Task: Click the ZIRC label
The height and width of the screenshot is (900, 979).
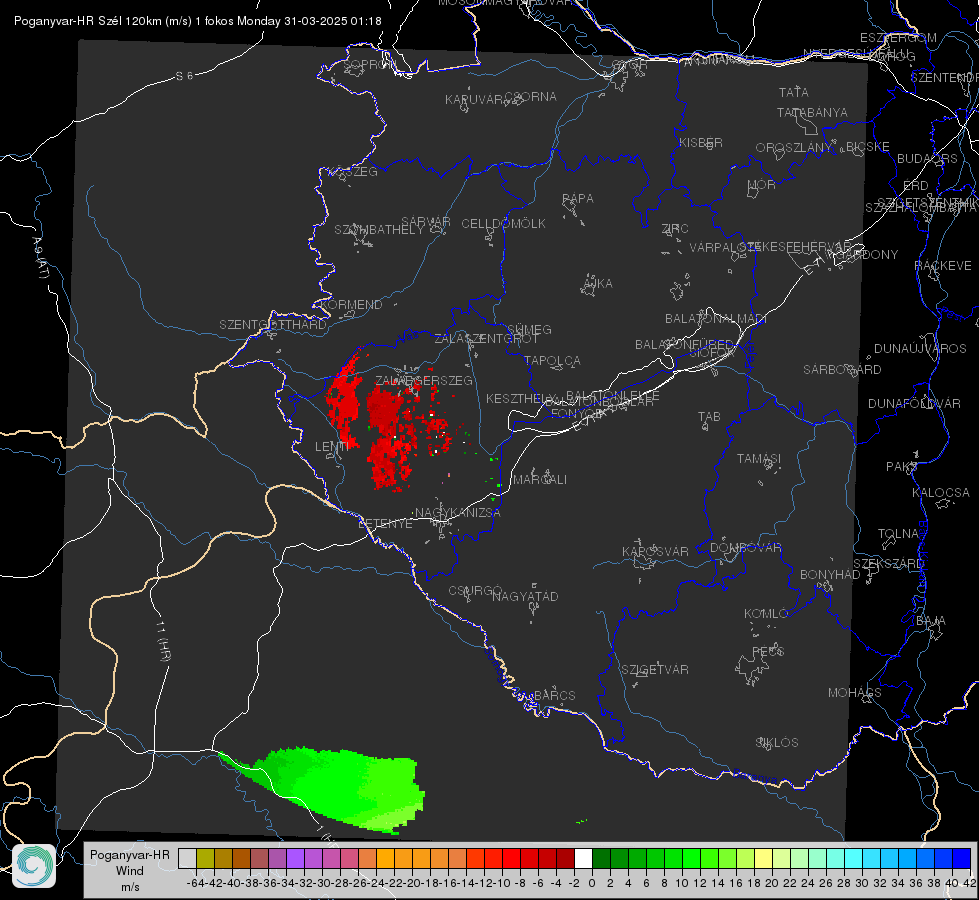Action: [x=675, y=229]
